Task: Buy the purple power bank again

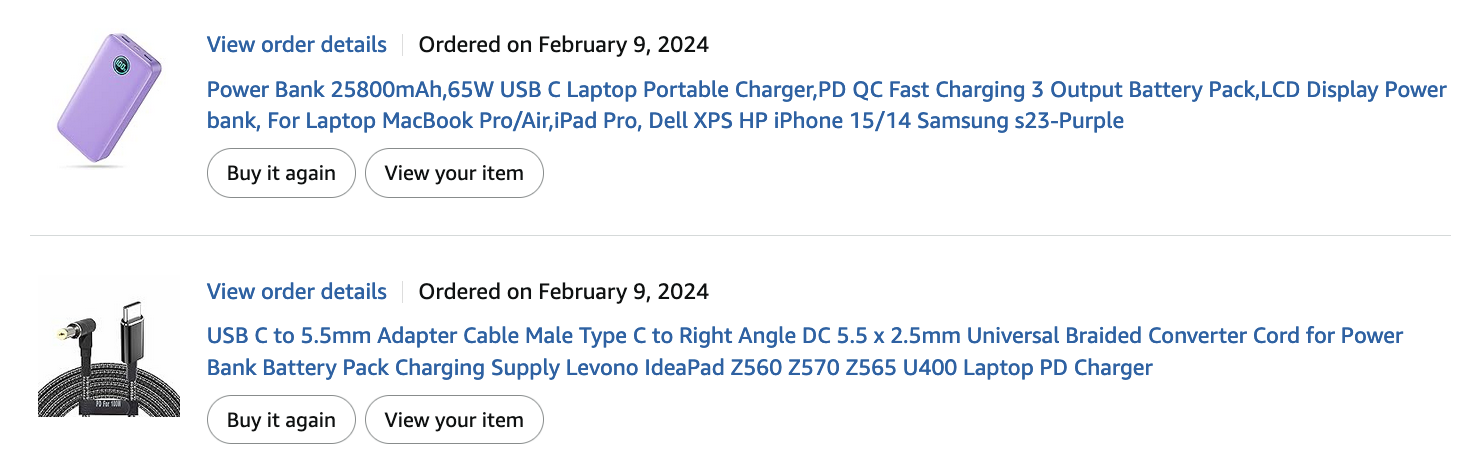Action: [x=281, y=173]
